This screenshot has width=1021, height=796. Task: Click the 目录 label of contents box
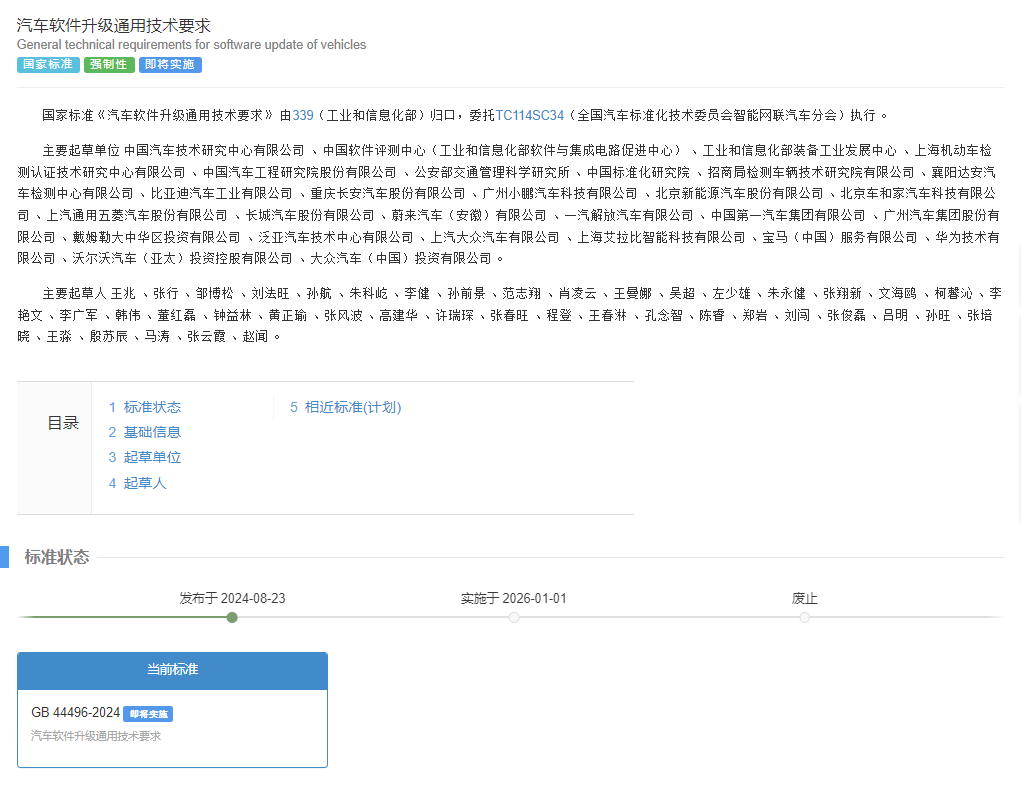tap(63, 423)
